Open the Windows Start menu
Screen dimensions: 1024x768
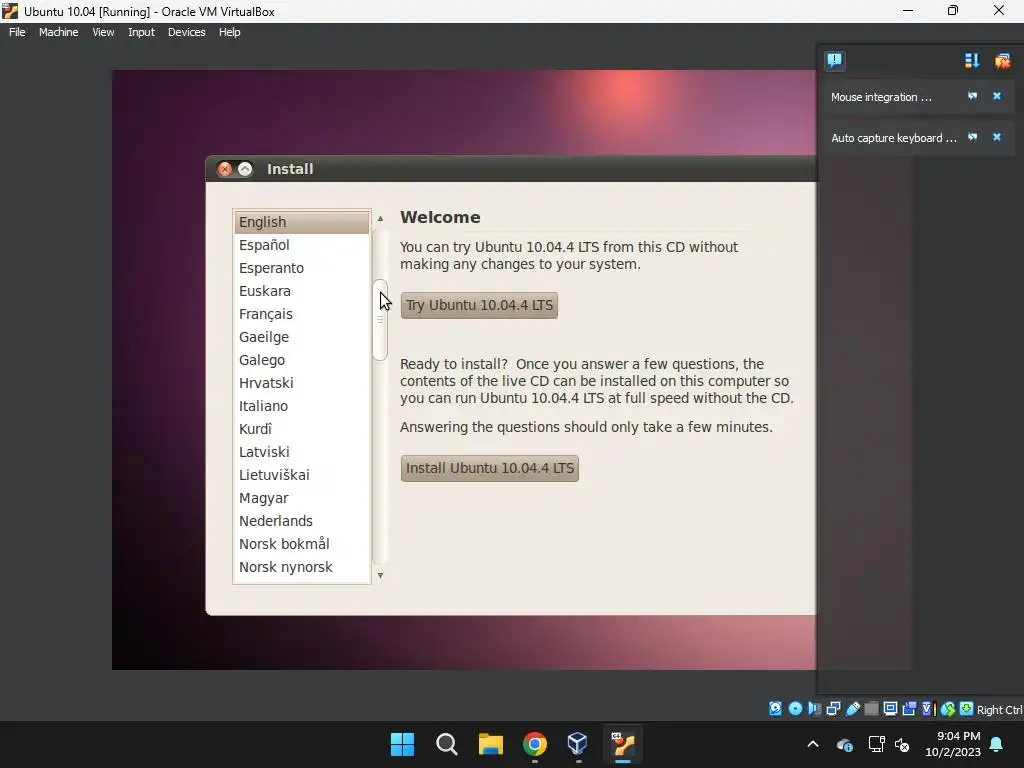(402, 744)
